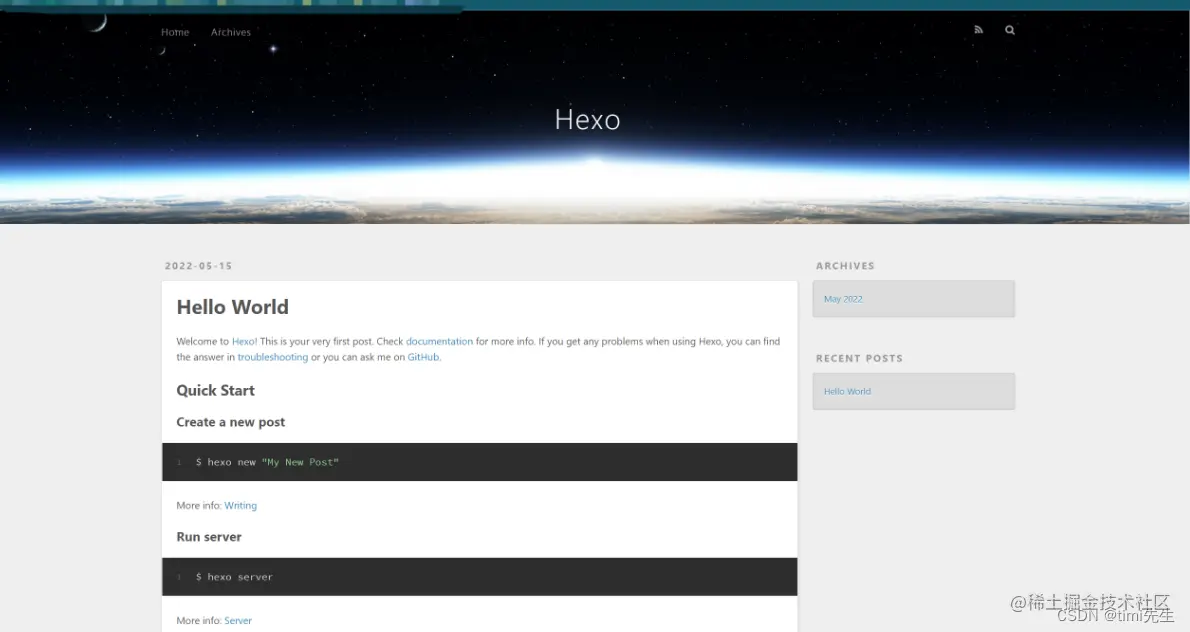Click the Quick Start heading

216,391
